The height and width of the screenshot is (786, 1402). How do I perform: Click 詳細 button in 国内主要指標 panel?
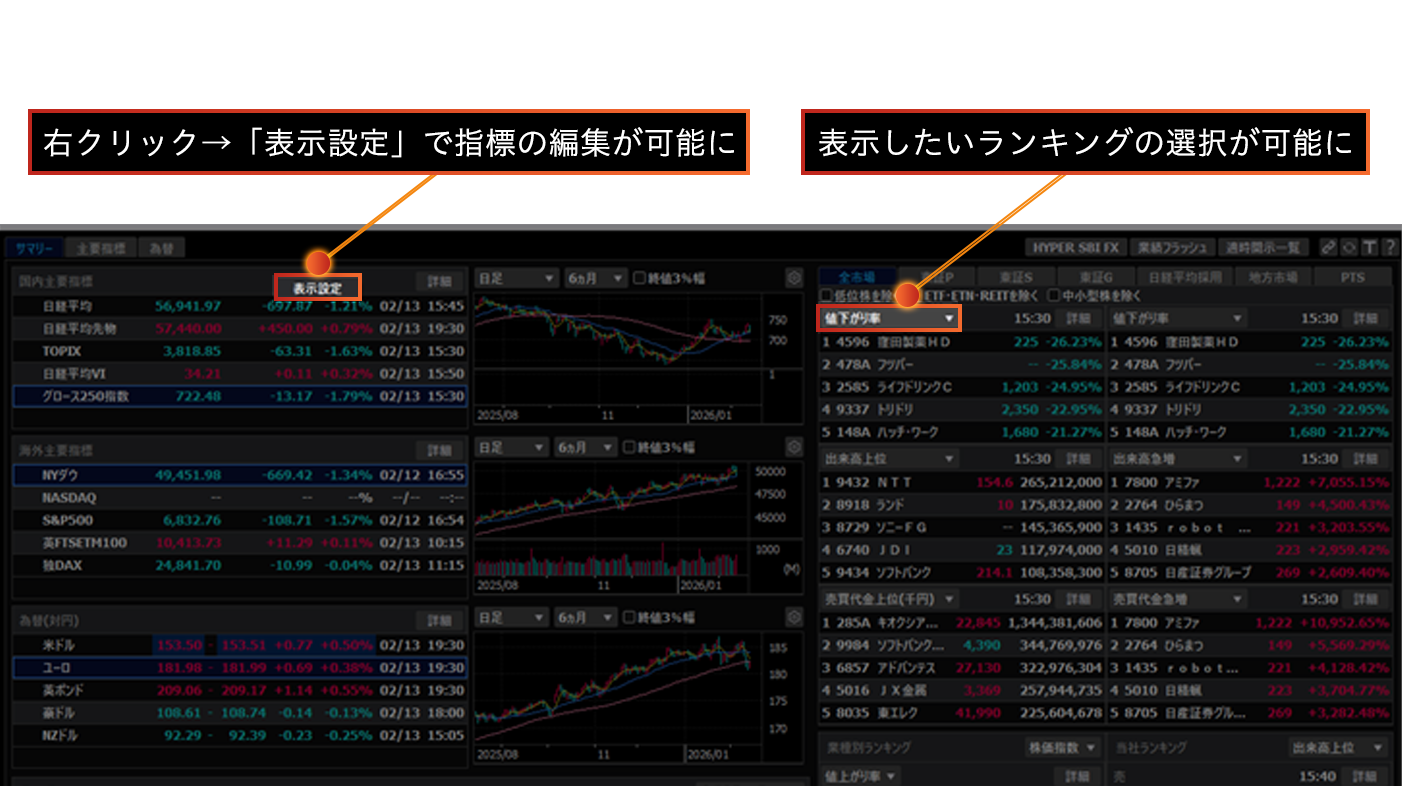click(x=440, y=282)
